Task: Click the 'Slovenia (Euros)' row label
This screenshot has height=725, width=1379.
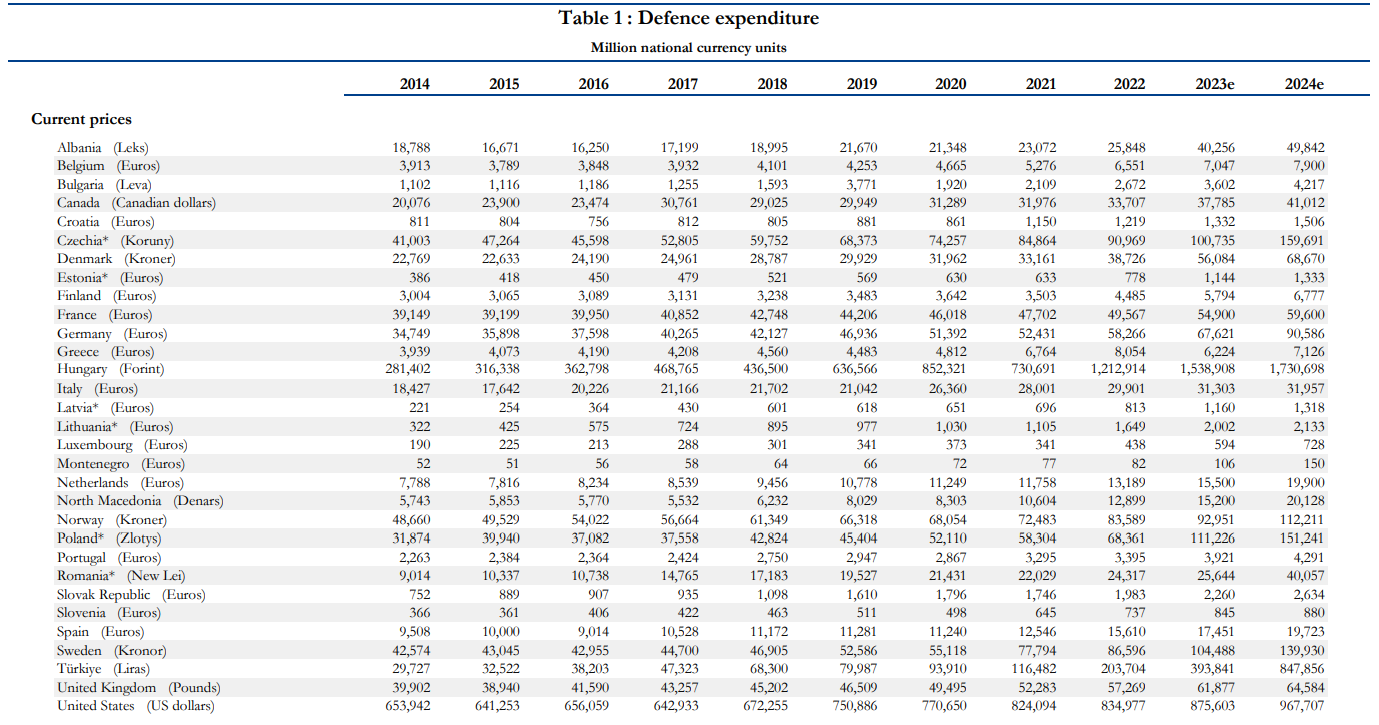Action: pos(109,613)
